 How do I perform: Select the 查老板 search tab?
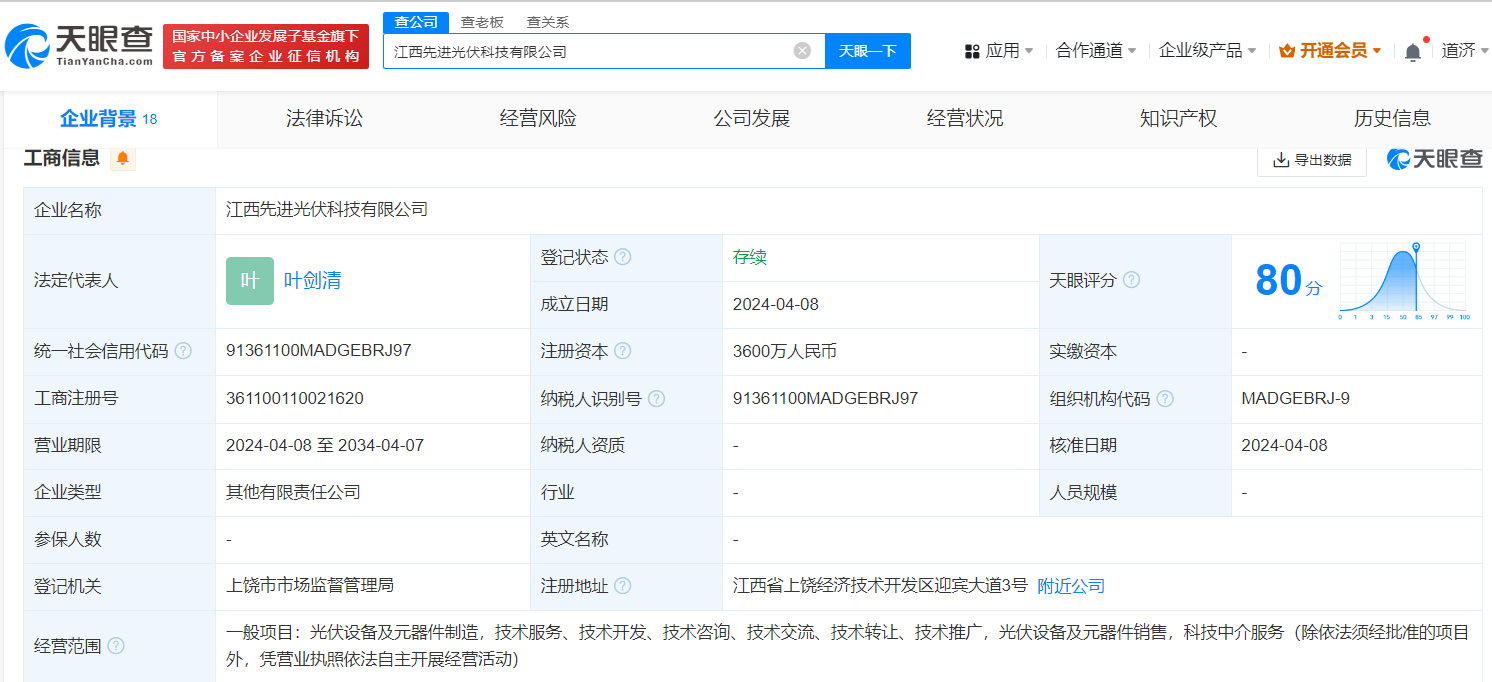point(482,22)
